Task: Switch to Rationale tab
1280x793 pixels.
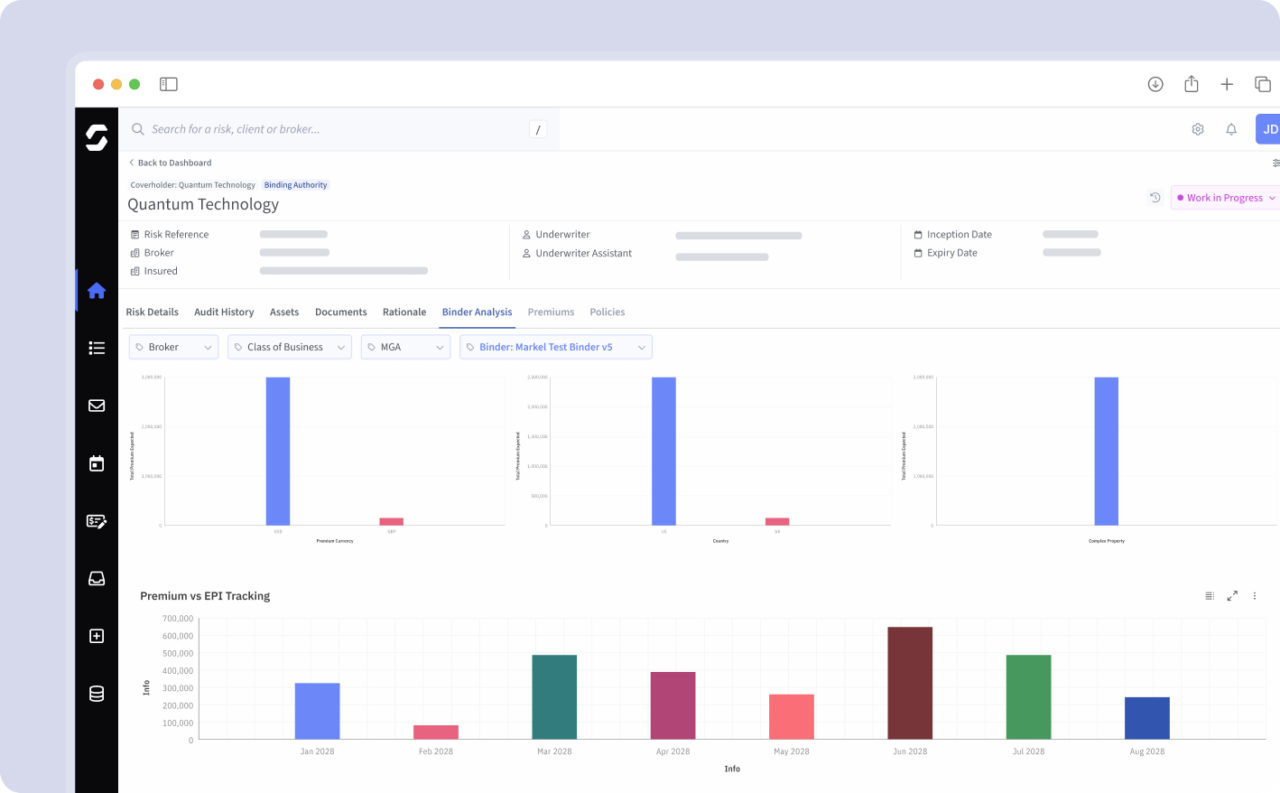Action: pos(404,312)
